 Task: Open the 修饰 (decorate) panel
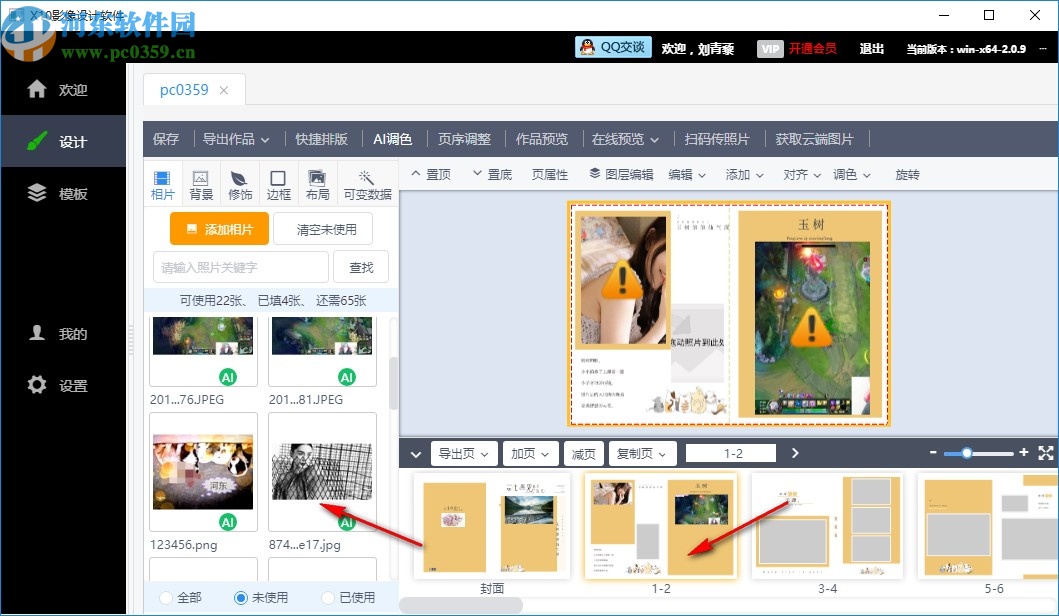(239, 184)
